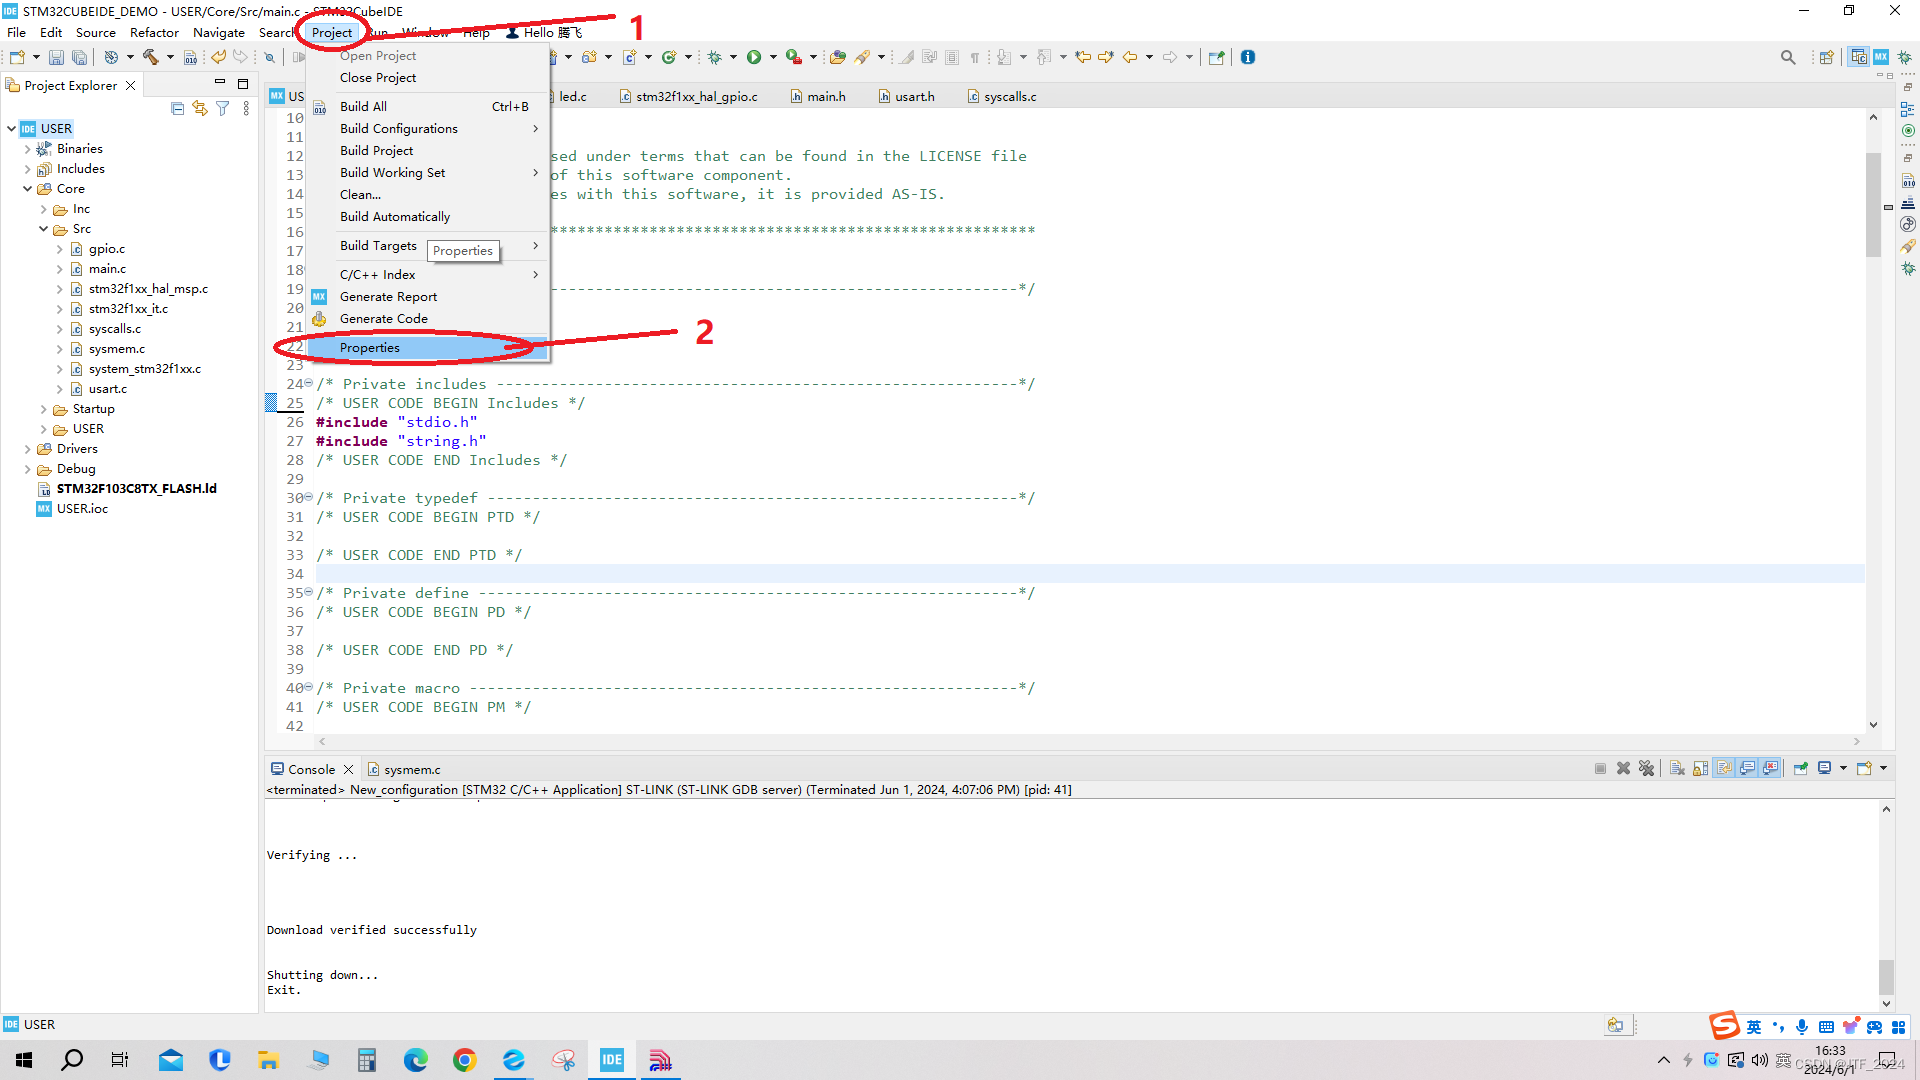Click the Build hammer toolbar icon

(x=150, y=57)
